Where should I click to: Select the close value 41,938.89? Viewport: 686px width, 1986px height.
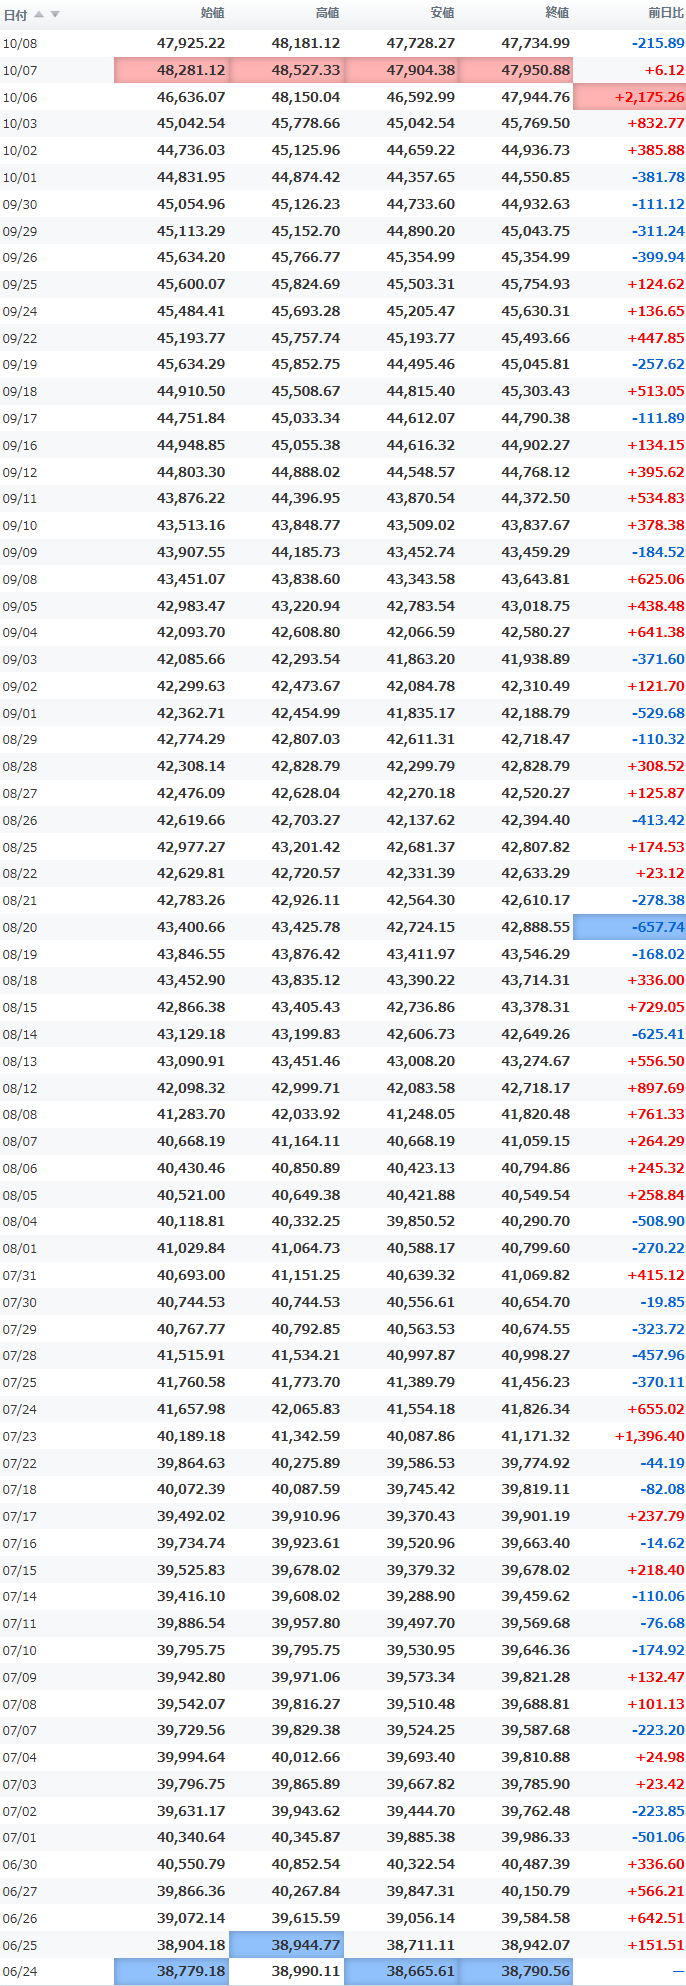[x=535, y=659]
